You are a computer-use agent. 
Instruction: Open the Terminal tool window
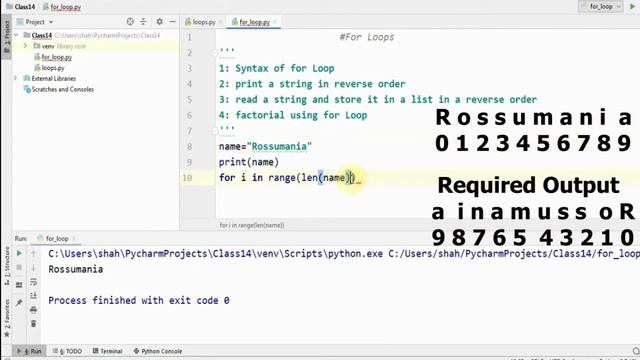tap(108, 351)
